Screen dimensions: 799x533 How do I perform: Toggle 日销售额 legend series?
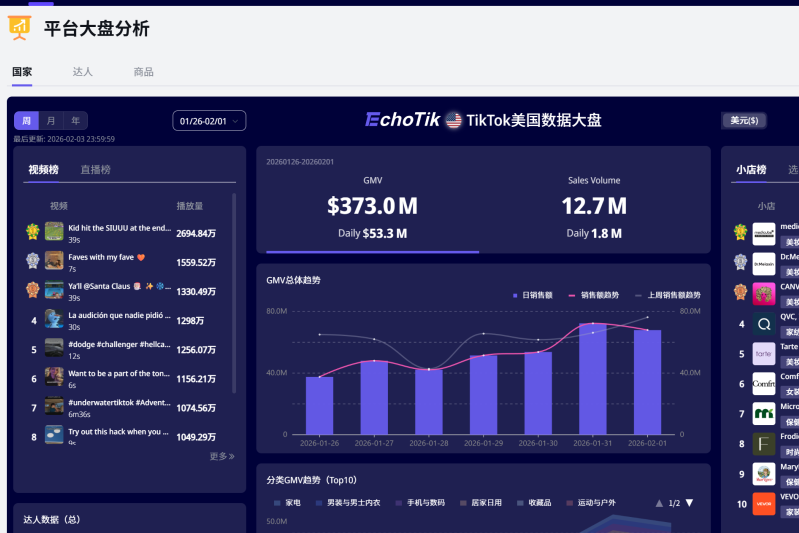click(x=532, y=295)
